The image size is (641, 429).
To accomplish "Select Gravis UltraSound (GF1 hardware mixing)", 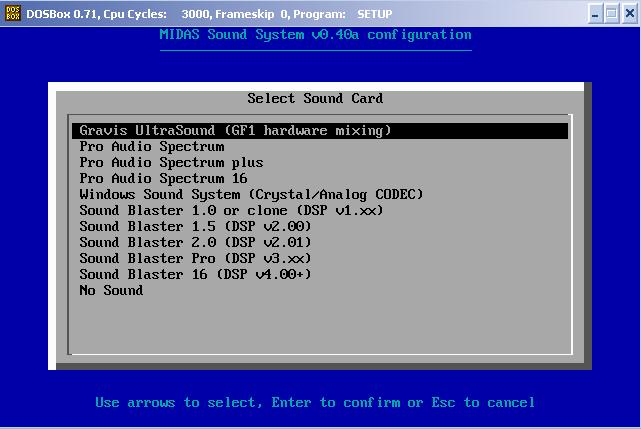I will point(235,131).
